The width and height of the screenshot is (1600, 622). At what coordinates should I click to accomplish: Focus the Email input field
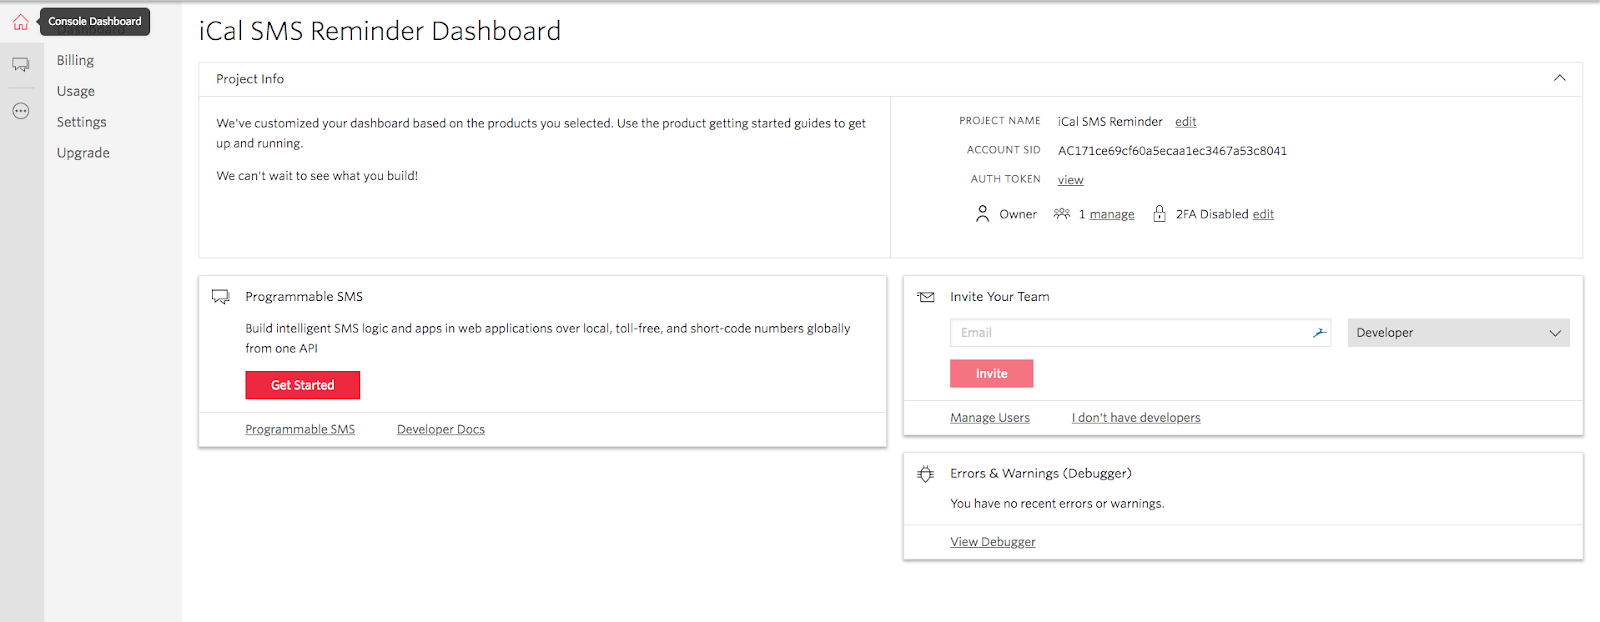pos(1140,333)
